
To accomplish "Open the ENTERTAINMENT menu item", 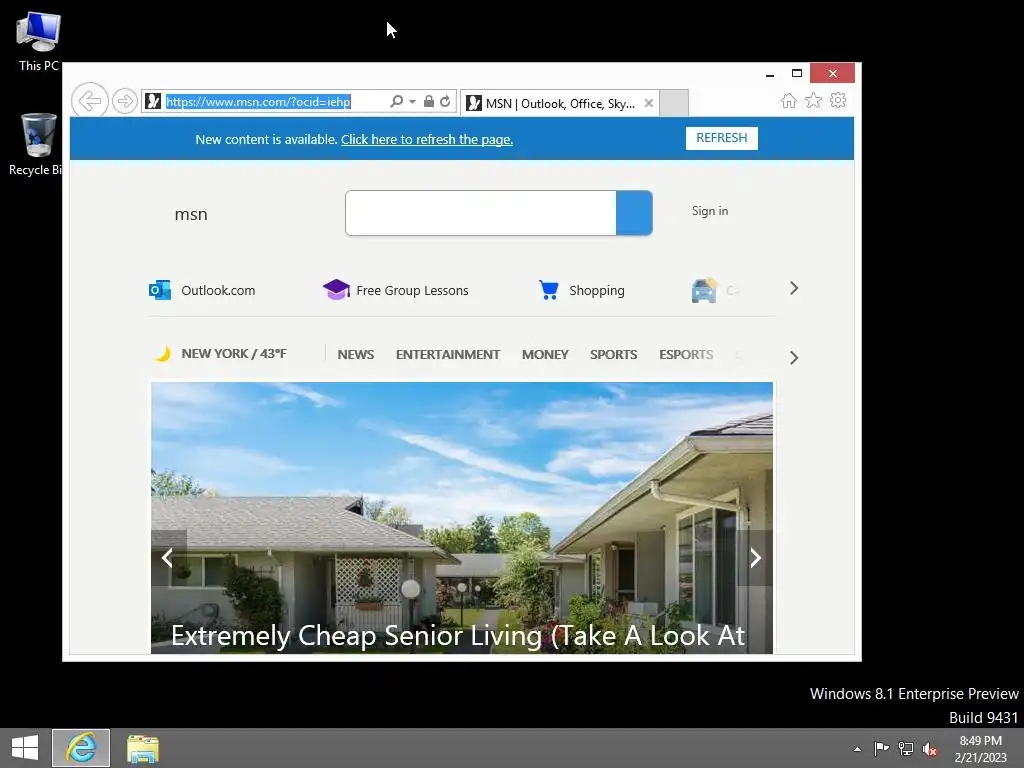I will click(447, 355).
